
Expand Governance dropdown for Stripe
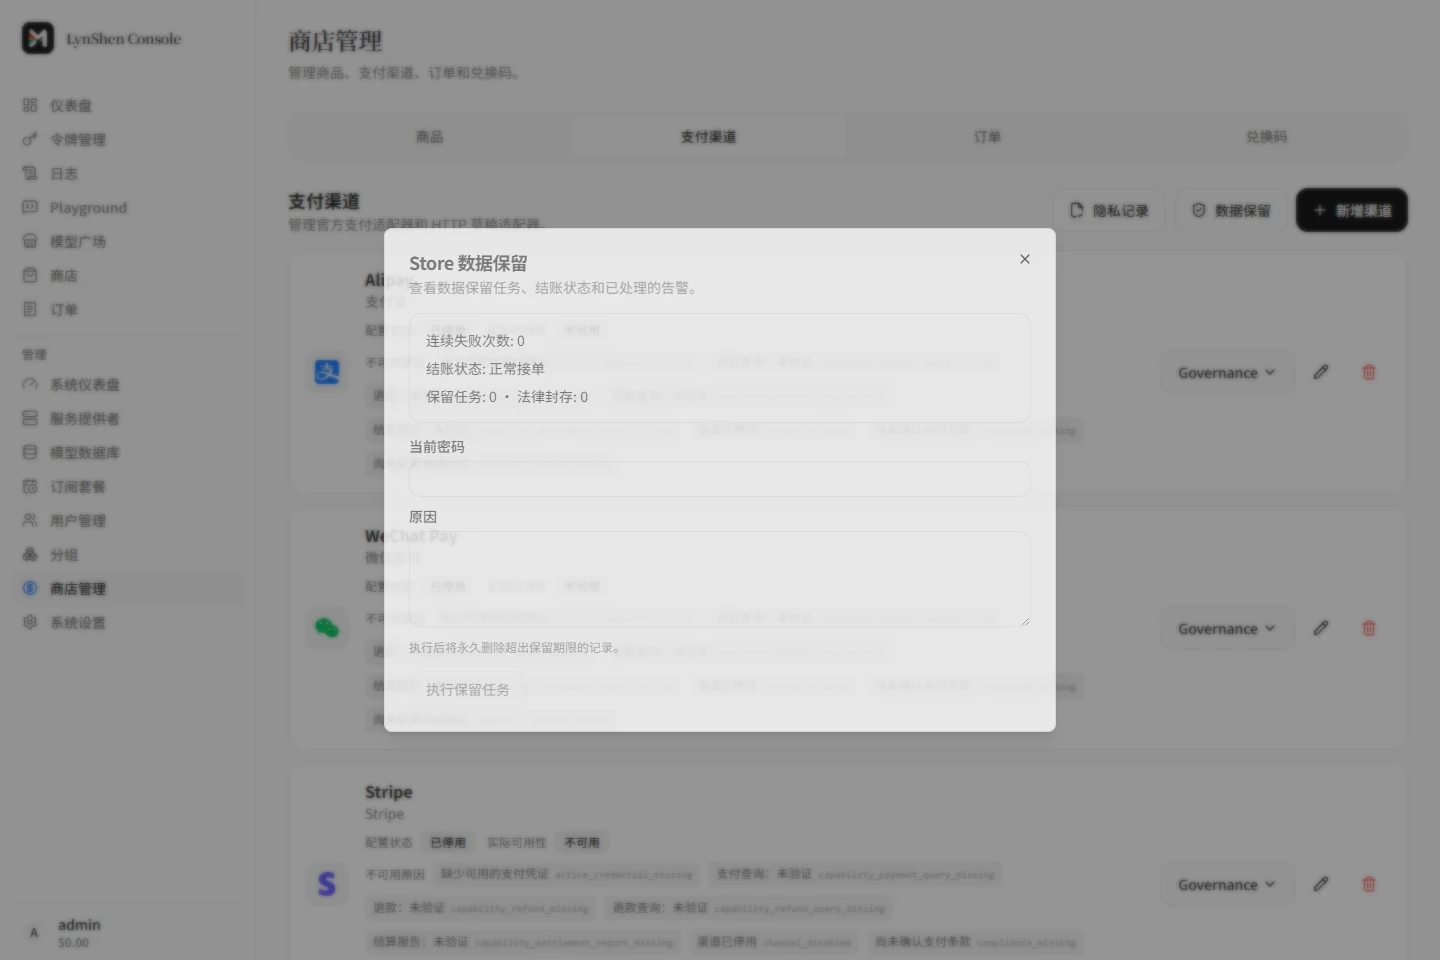click(x=1227, y=884)
